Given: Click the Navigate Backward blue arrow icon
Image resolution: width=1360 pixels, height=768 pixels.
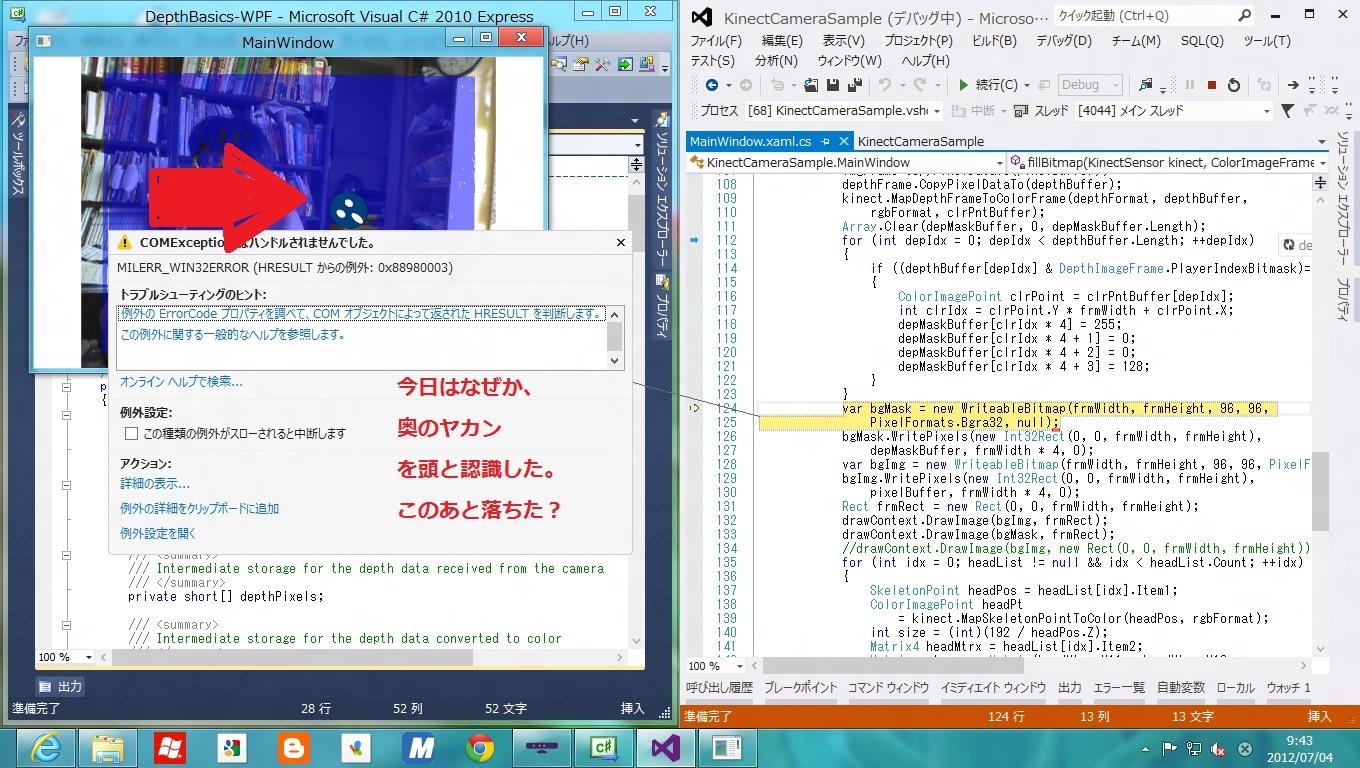Looking at the screenshot, I should click(x=711, y=85).
